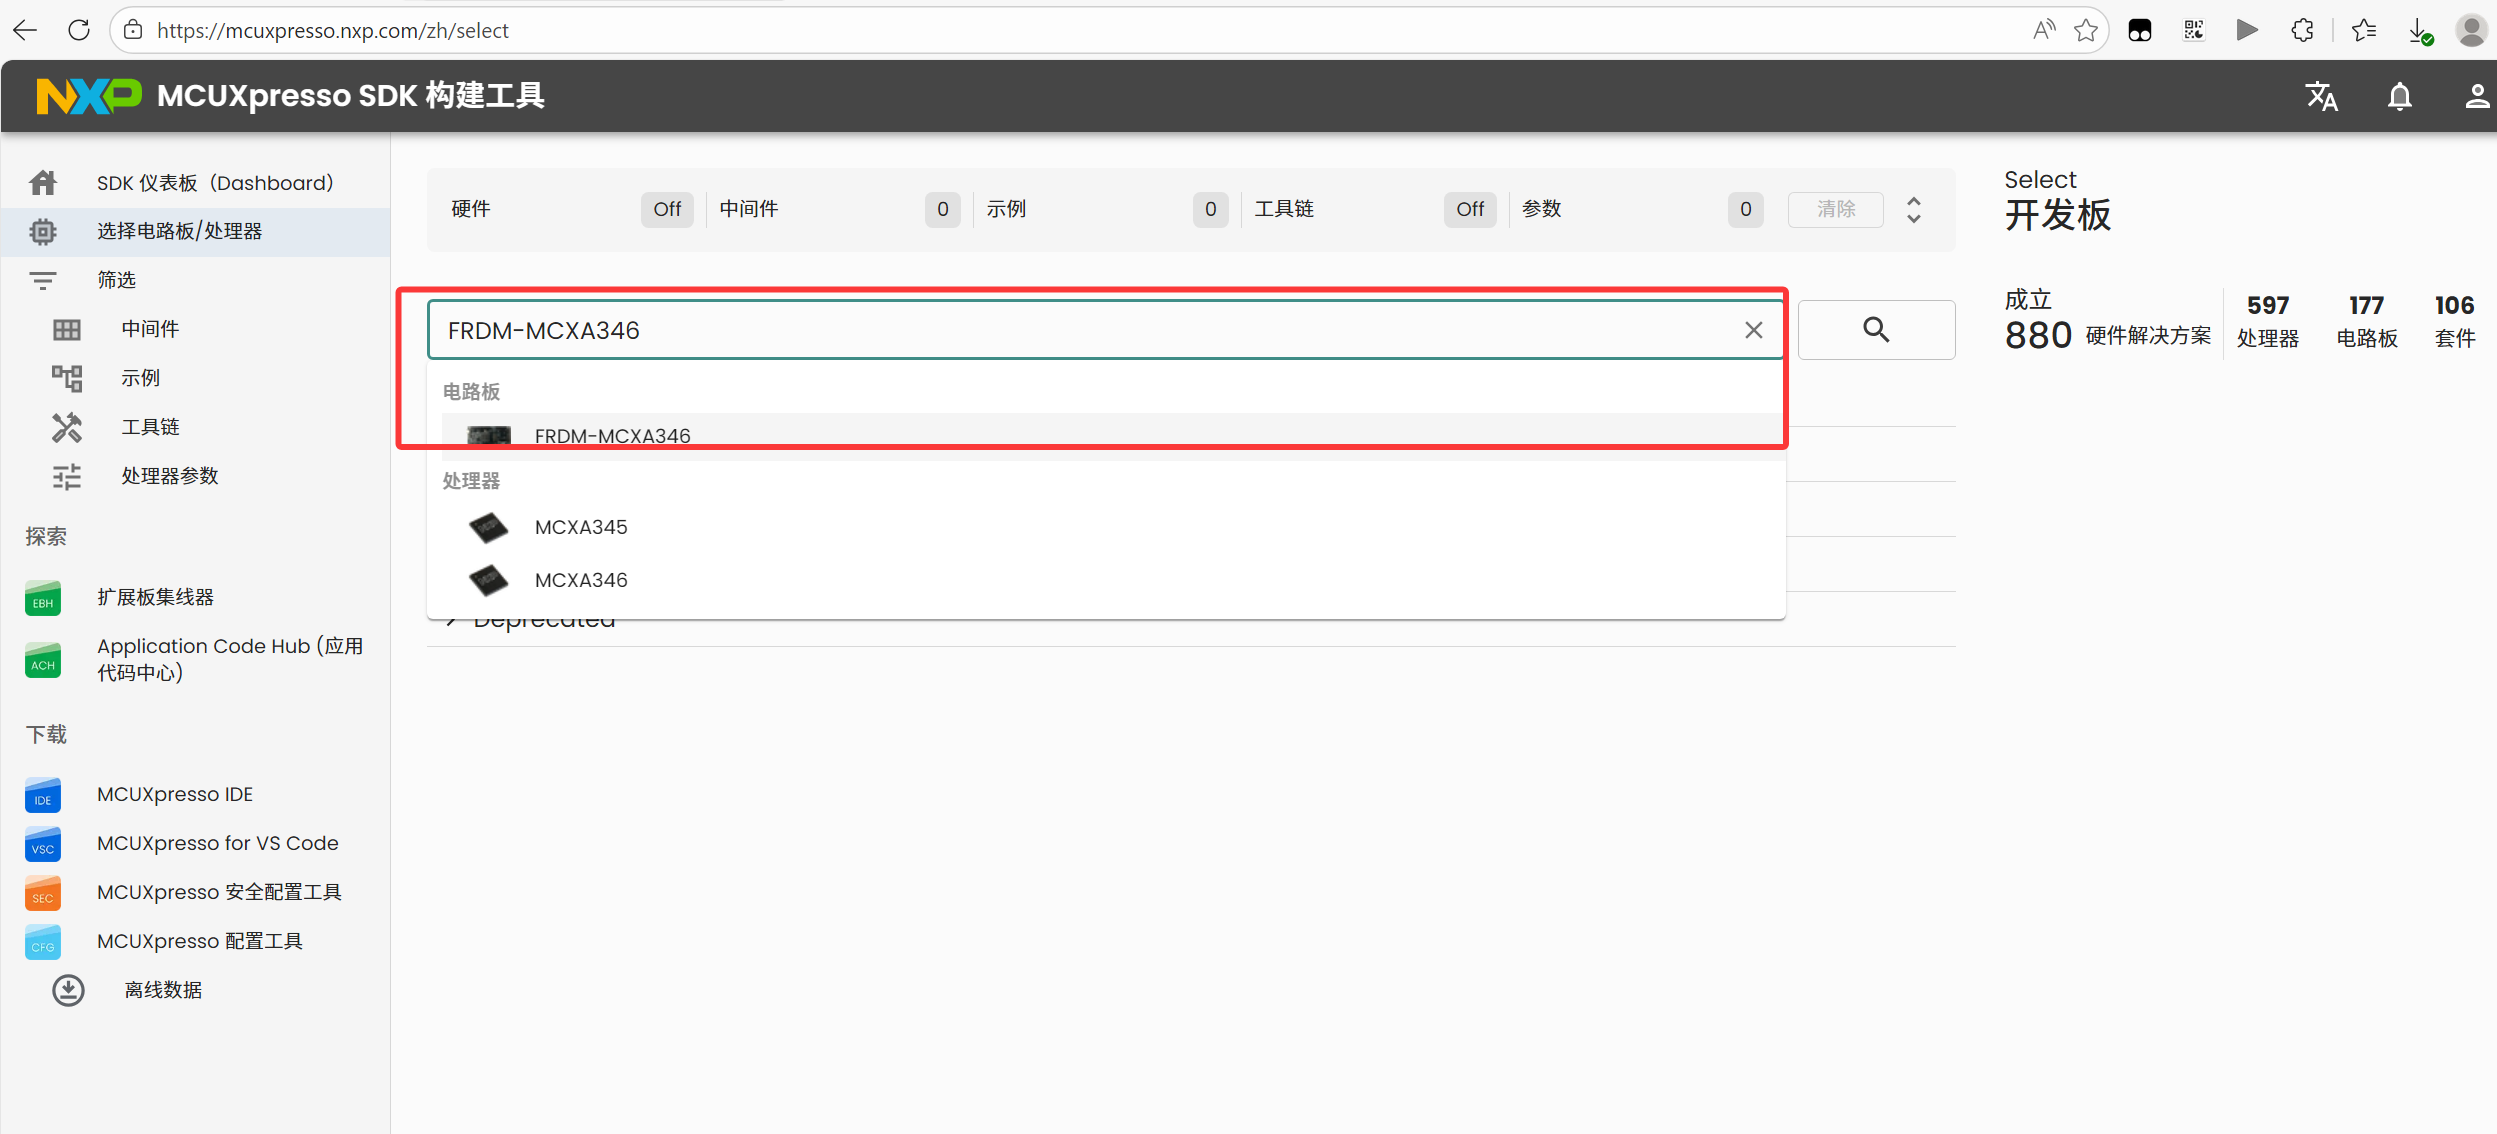Click the CFG config tools icon
2497x1134 pixels.
point(43,942)
